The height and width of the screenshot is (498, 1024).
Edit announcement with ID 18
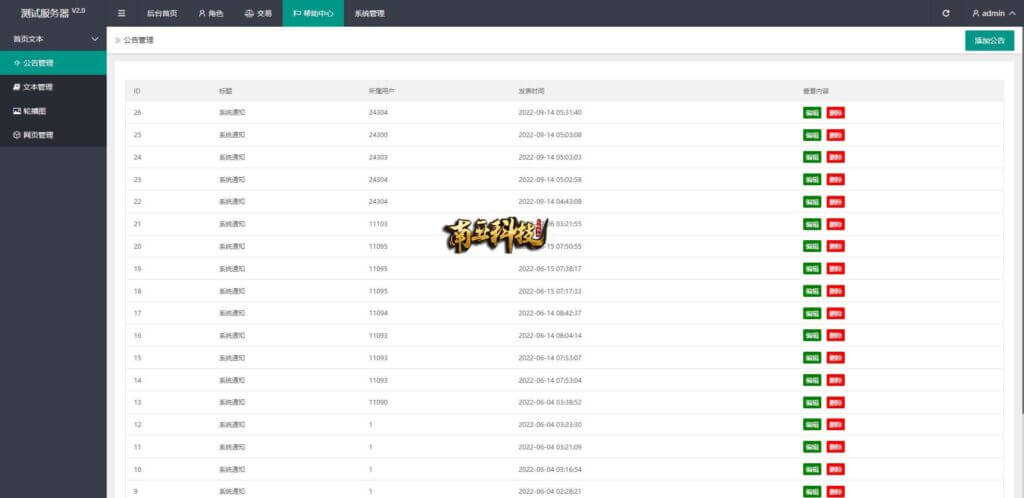click(x=812, y=290)
